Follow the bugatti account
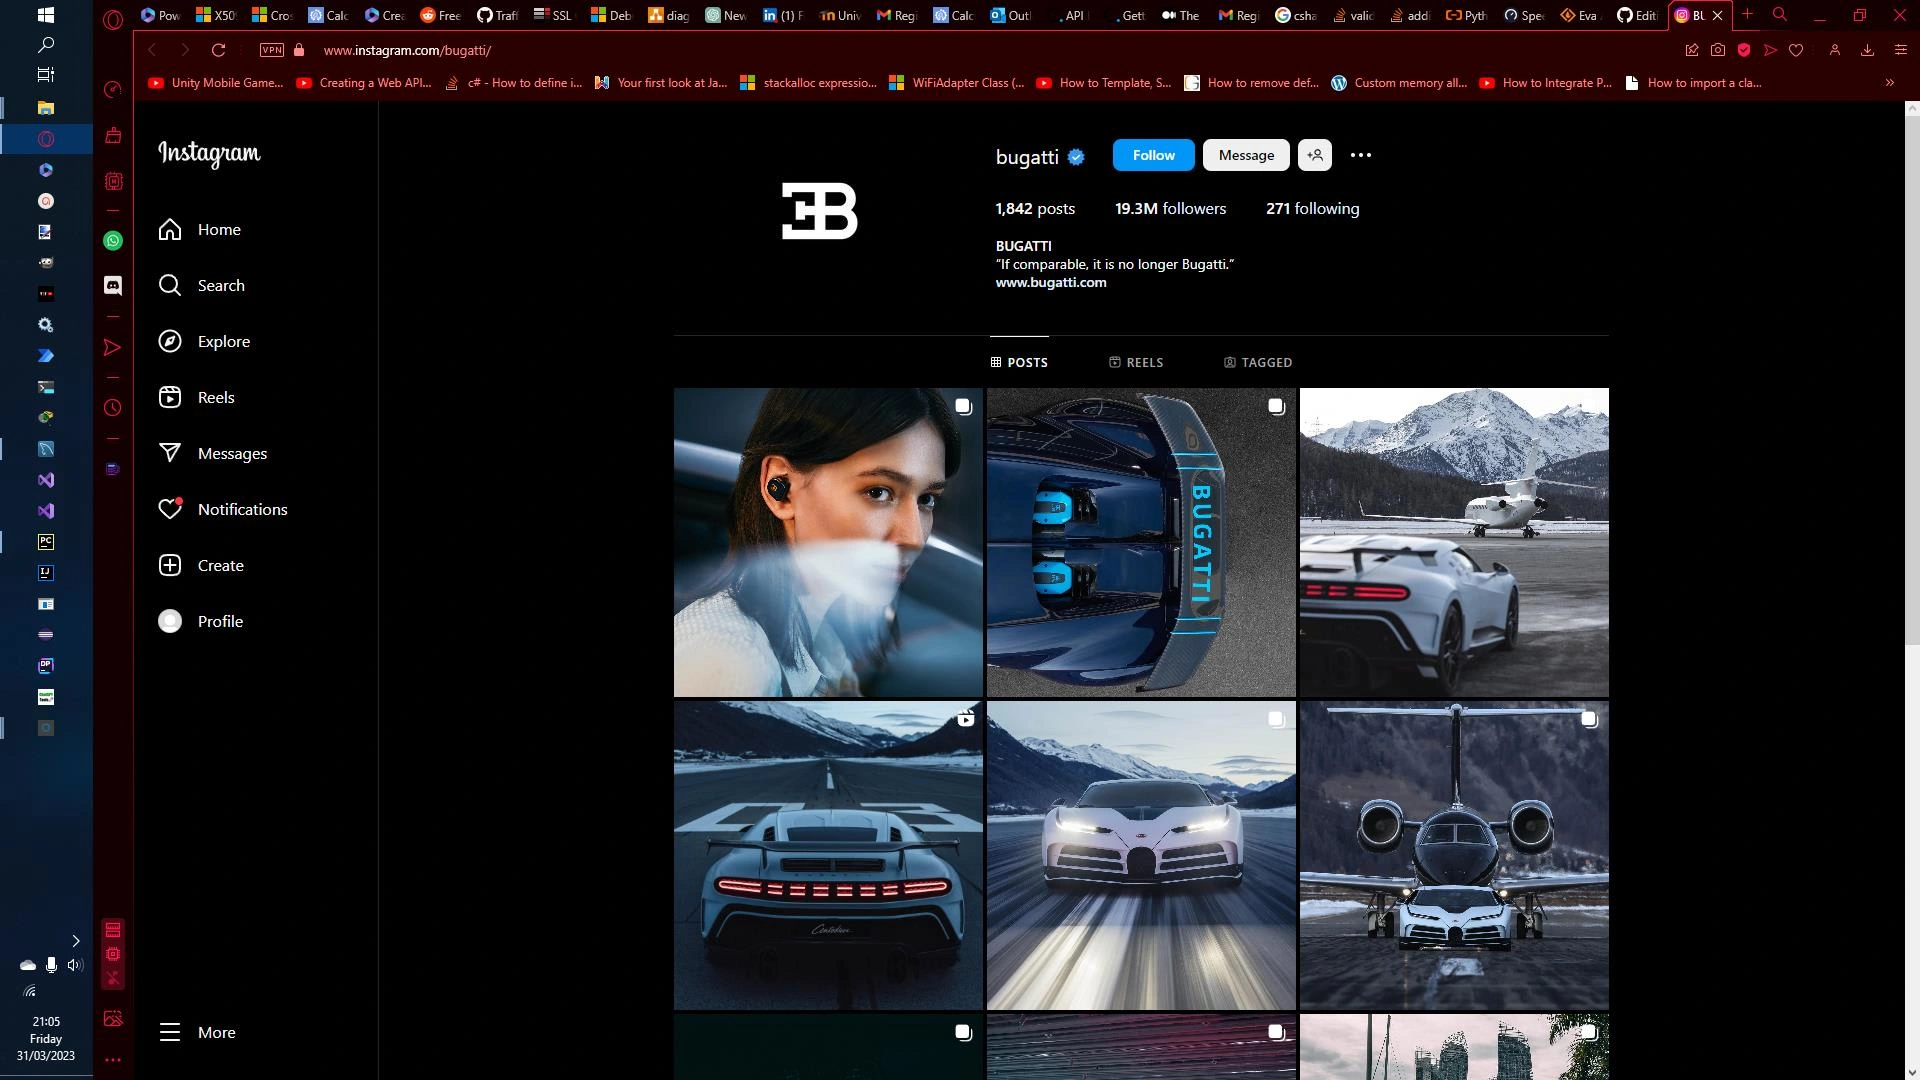 1153,155
